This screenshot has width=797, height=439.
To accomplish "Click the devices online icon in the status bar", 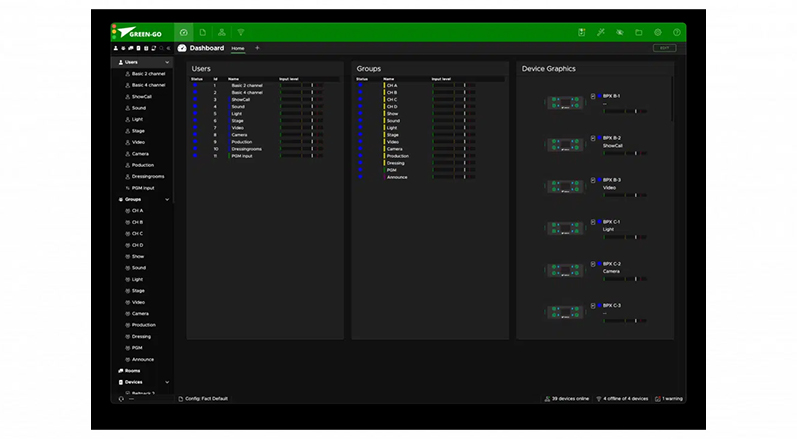I will coord(547,399).
